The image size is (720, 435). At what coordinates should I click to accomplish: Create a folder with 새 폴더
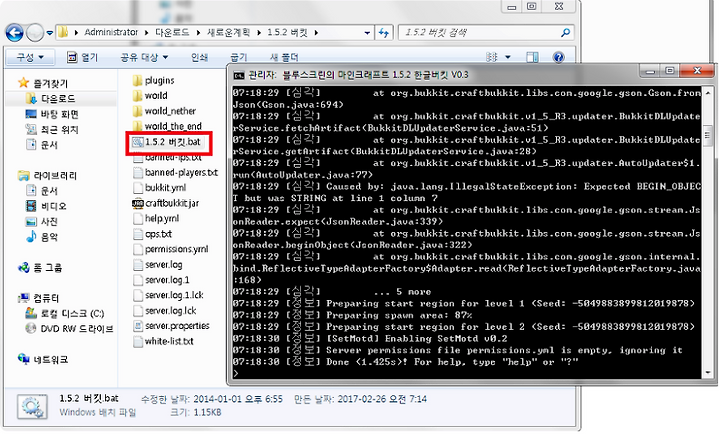284,57
